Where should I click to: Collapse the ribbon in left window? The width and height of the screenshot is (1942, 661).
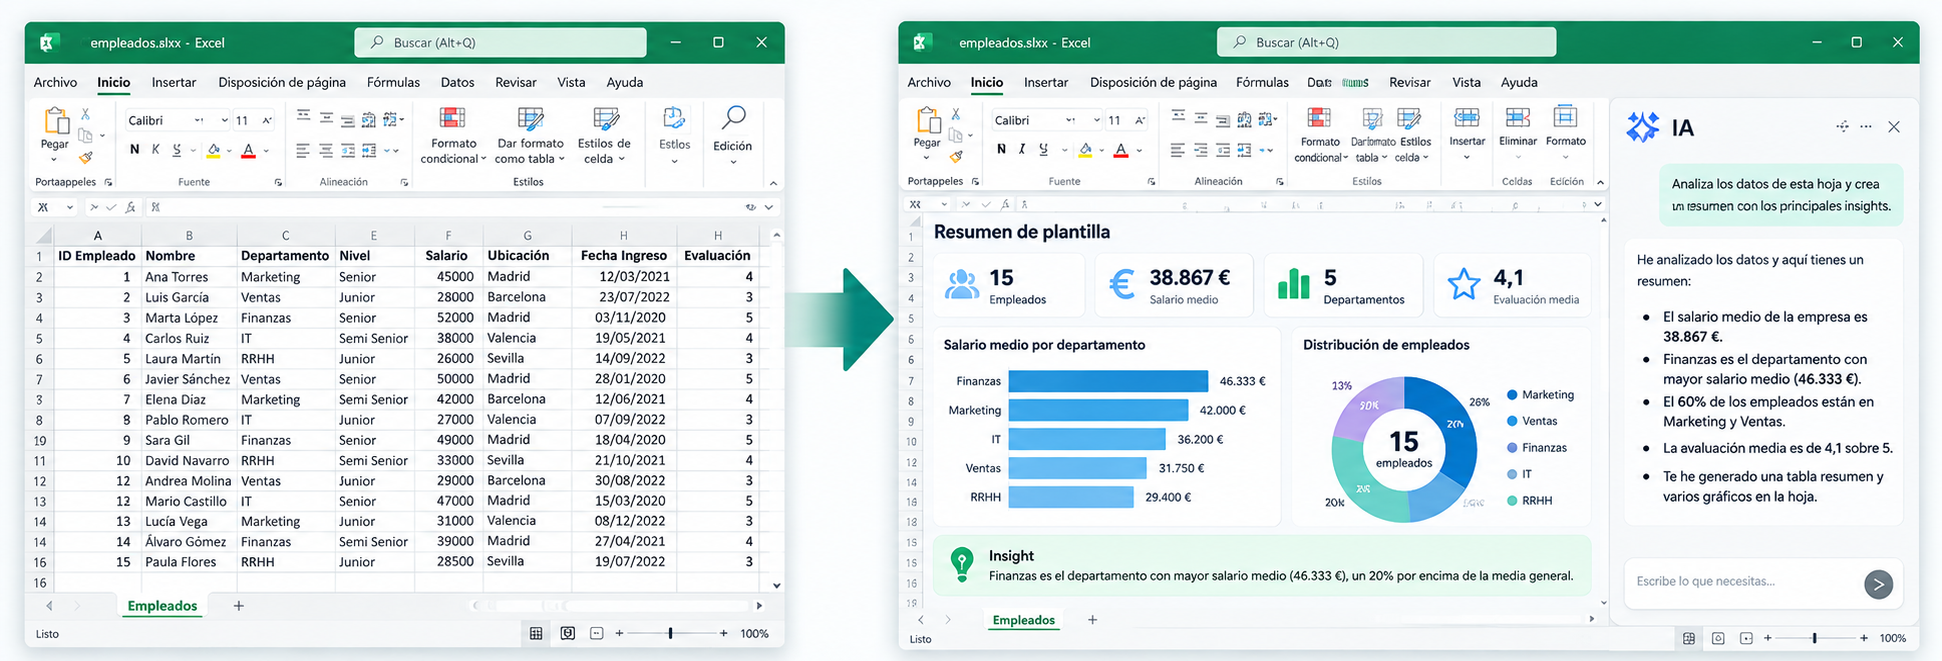(x=773, y=183)
